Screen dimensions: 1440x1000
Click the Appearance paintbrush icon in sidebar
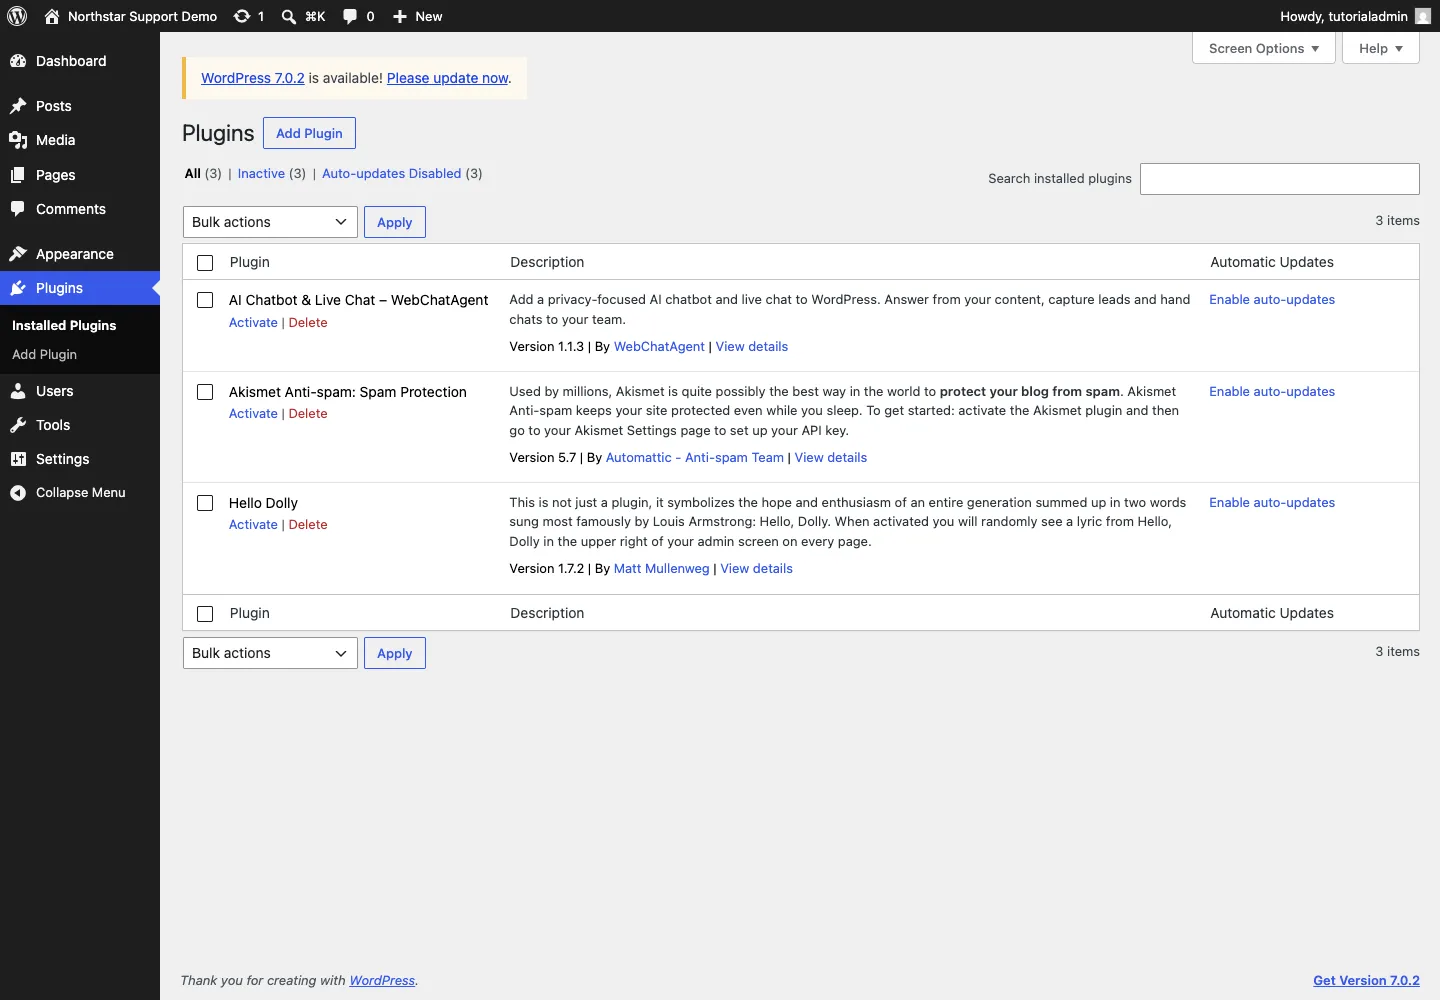18,254
